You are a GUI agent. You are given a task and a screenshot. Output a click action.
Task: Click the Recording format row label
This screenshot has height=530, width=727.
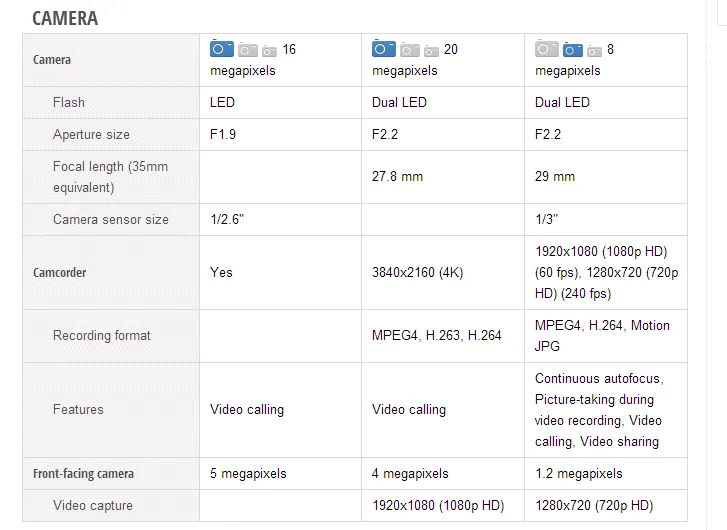click(x=102, y=335)
